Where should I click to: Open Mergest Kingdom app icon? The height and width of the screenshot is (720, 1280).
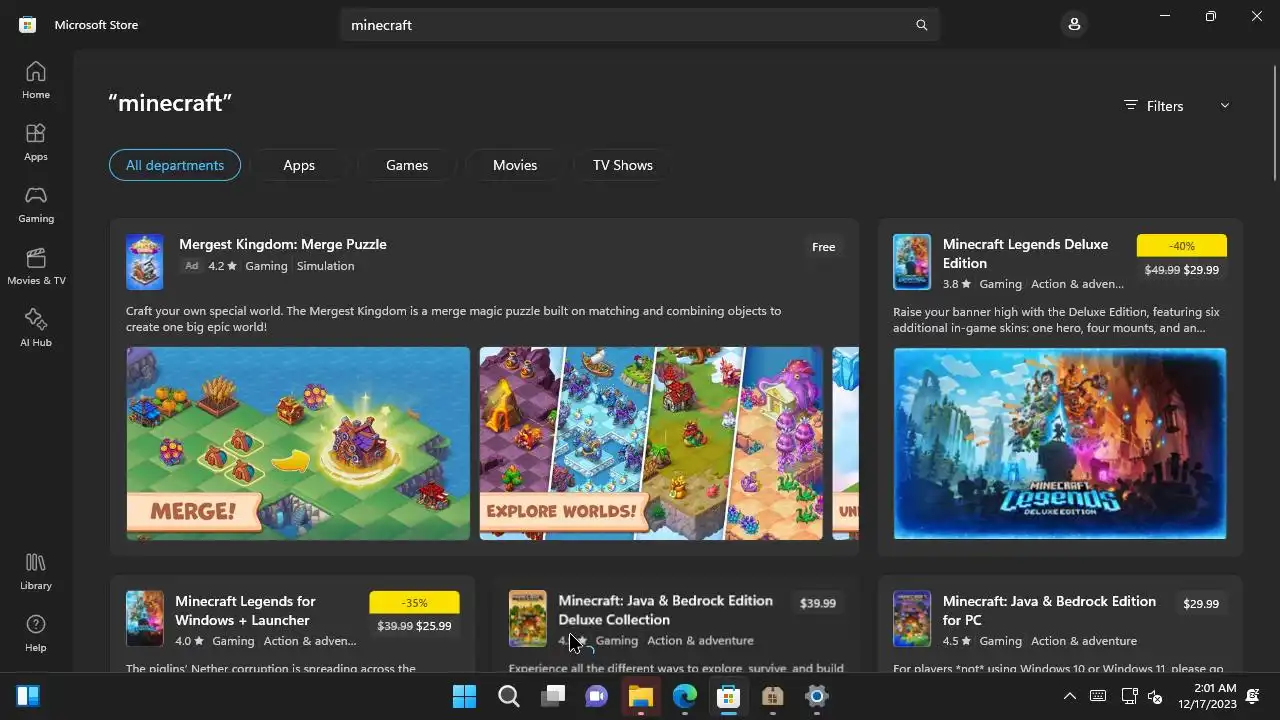click(x=145, y=262)
